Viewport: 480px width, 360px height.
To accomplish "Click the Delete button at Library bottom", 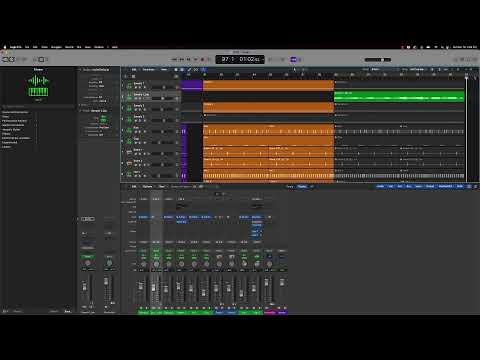I will tap(54, 311).
